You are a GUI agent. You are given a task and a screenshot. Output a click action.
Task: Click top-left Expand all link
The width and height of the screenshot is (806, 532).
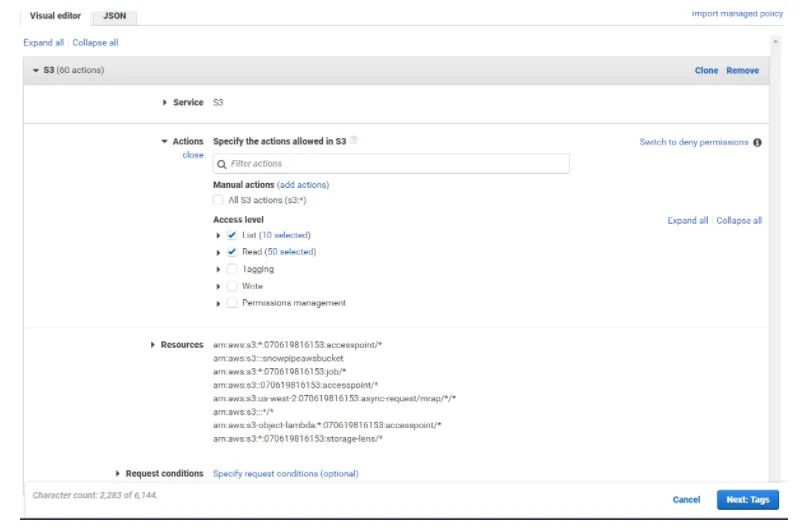pyautogui.click(x=44, y=43)
